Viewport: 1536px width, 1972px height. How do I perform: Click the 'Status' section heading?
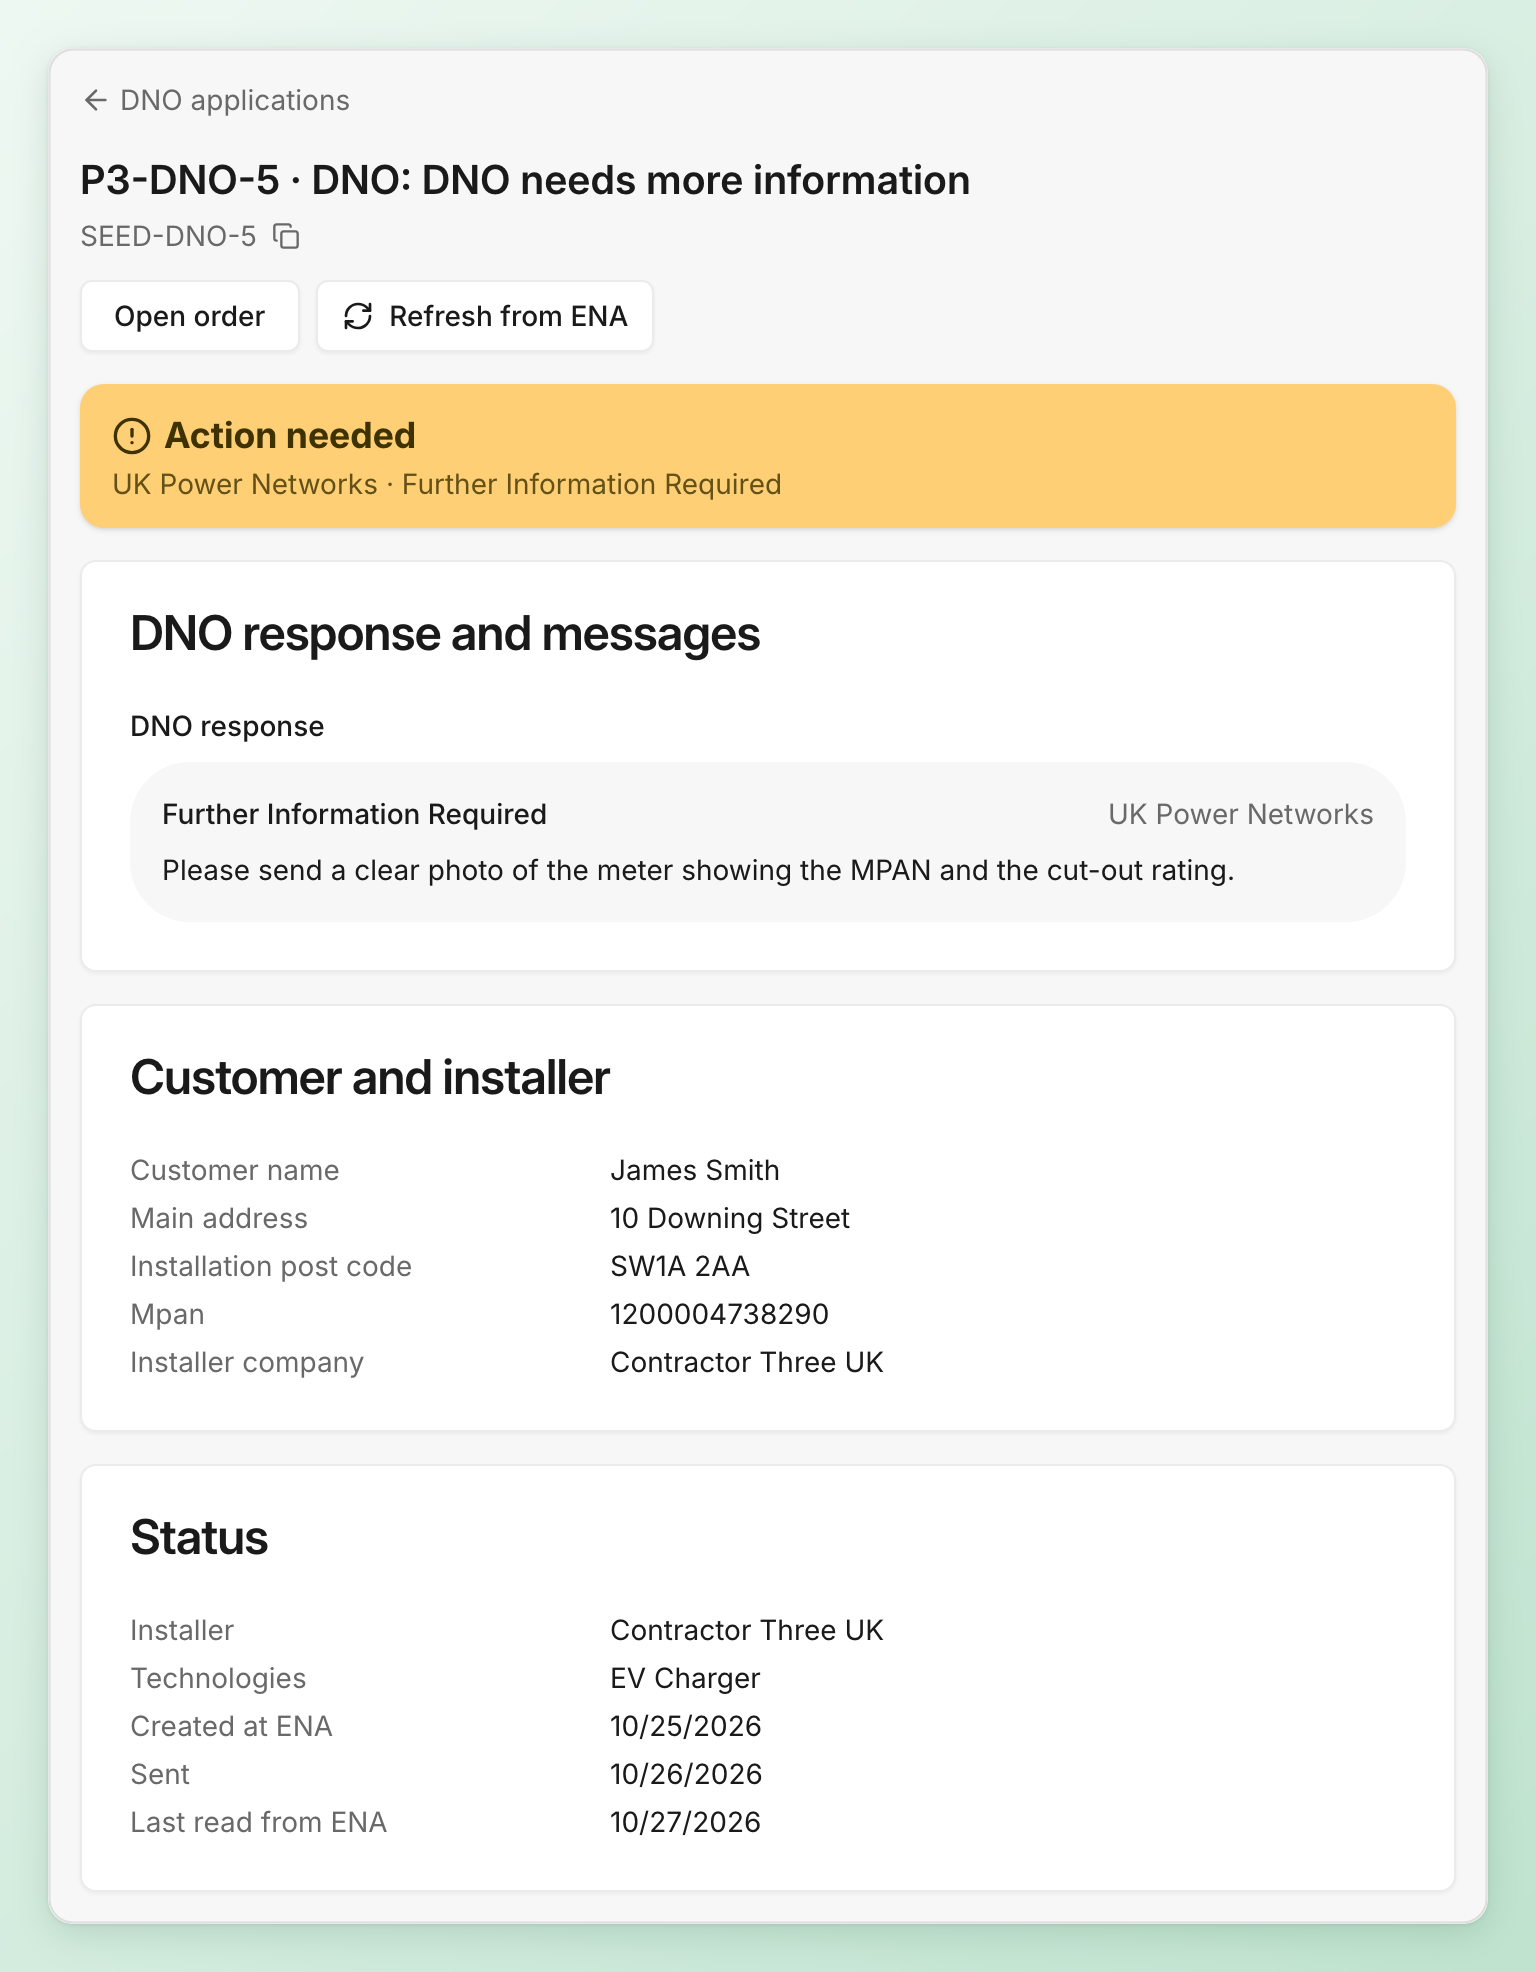click(x=199, y=1538)
